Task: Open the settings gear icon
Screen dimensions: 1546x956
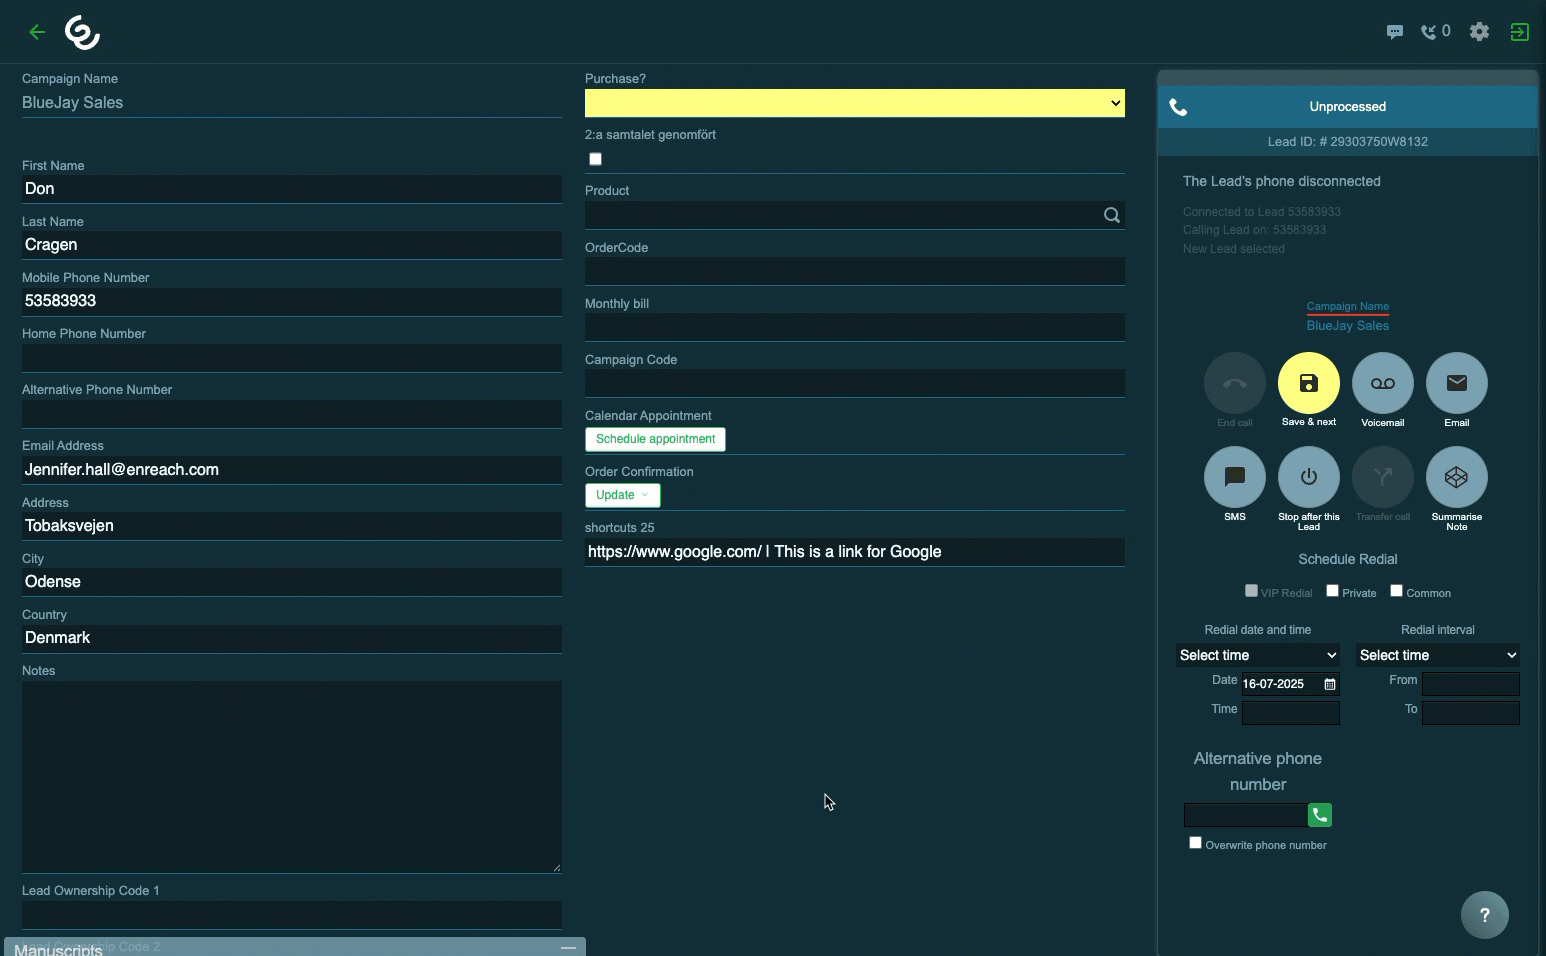Action: [1479, 32]
